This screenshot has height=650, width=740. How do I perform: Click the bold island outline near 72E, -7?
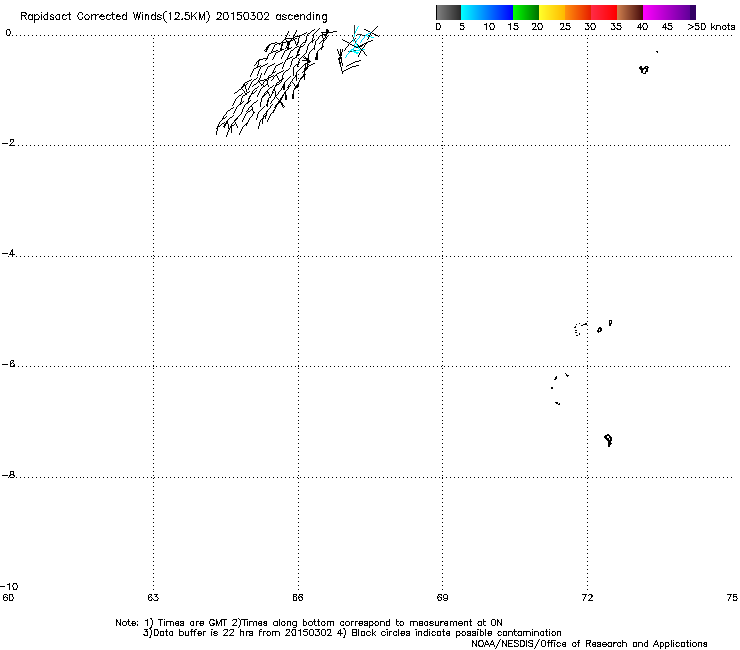608,440
